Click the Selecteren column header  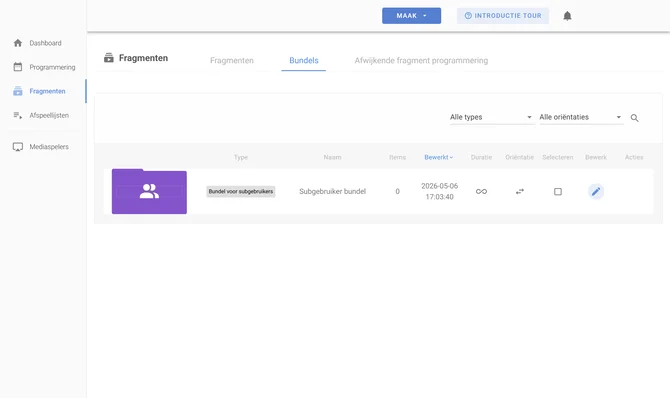point(558,157)
